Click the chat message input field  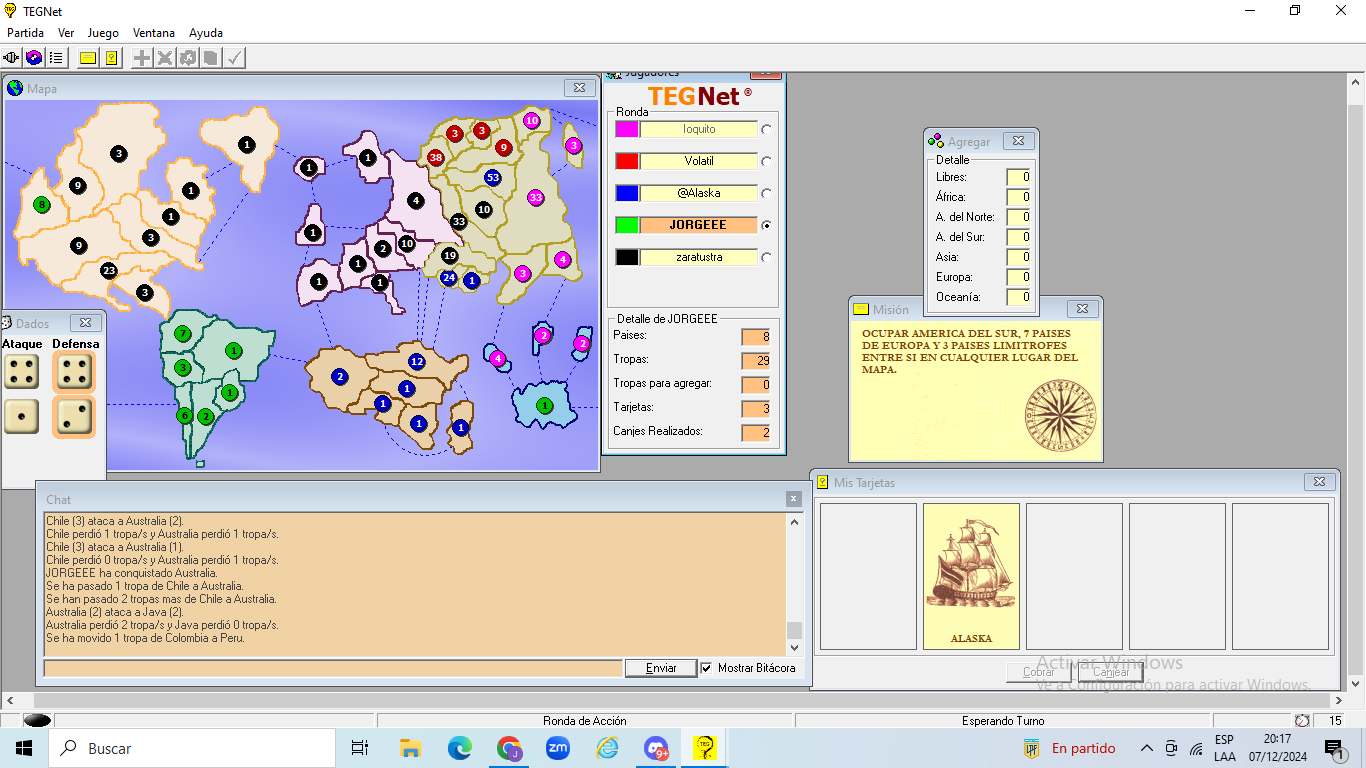(333, 668)
